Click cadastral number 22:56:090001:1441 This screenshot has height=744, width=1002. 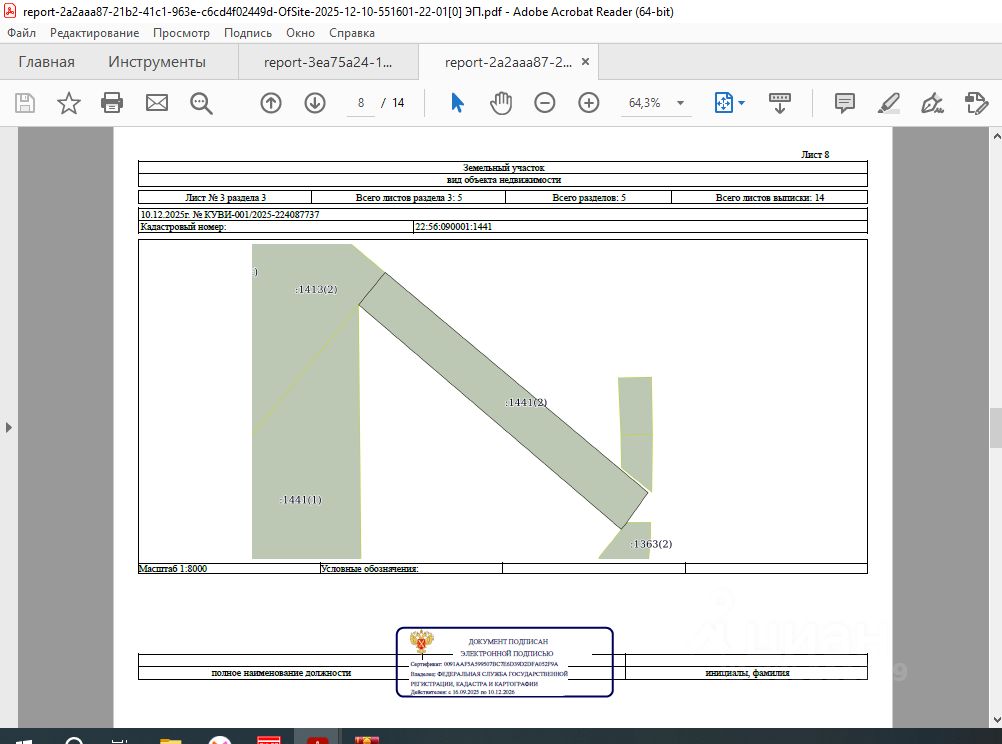click(x=454, y=227)
